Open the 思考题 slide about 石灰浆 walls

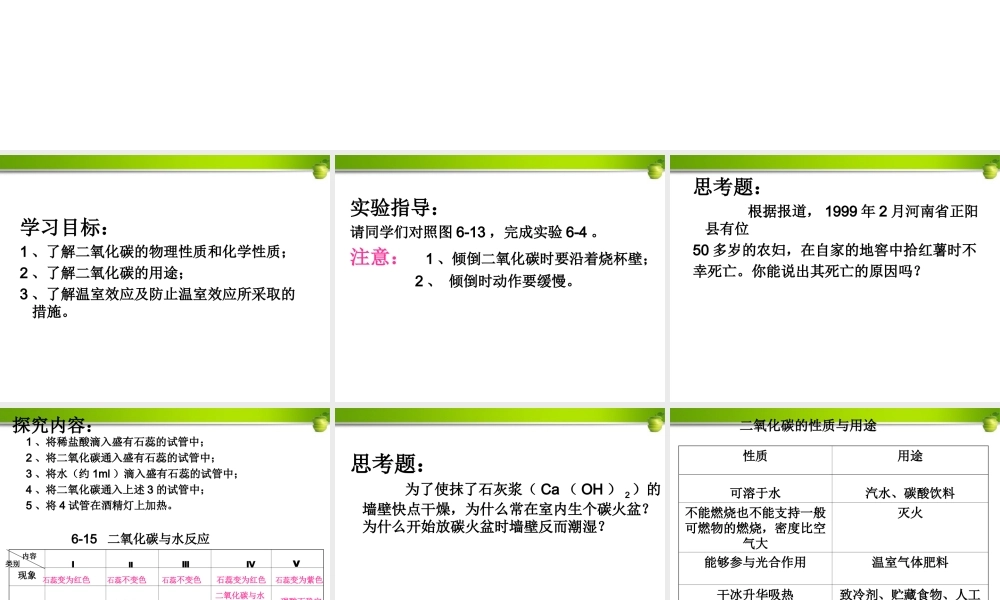click(x=499, y=504)
